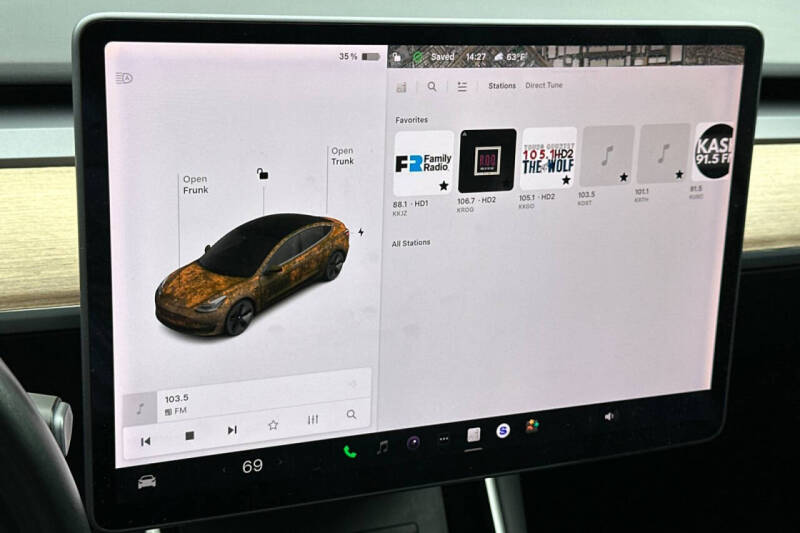This screenshot has width=800, height=533.
Task: Play the 105.1 The Wolf station tile
Action: click(548, 158)
